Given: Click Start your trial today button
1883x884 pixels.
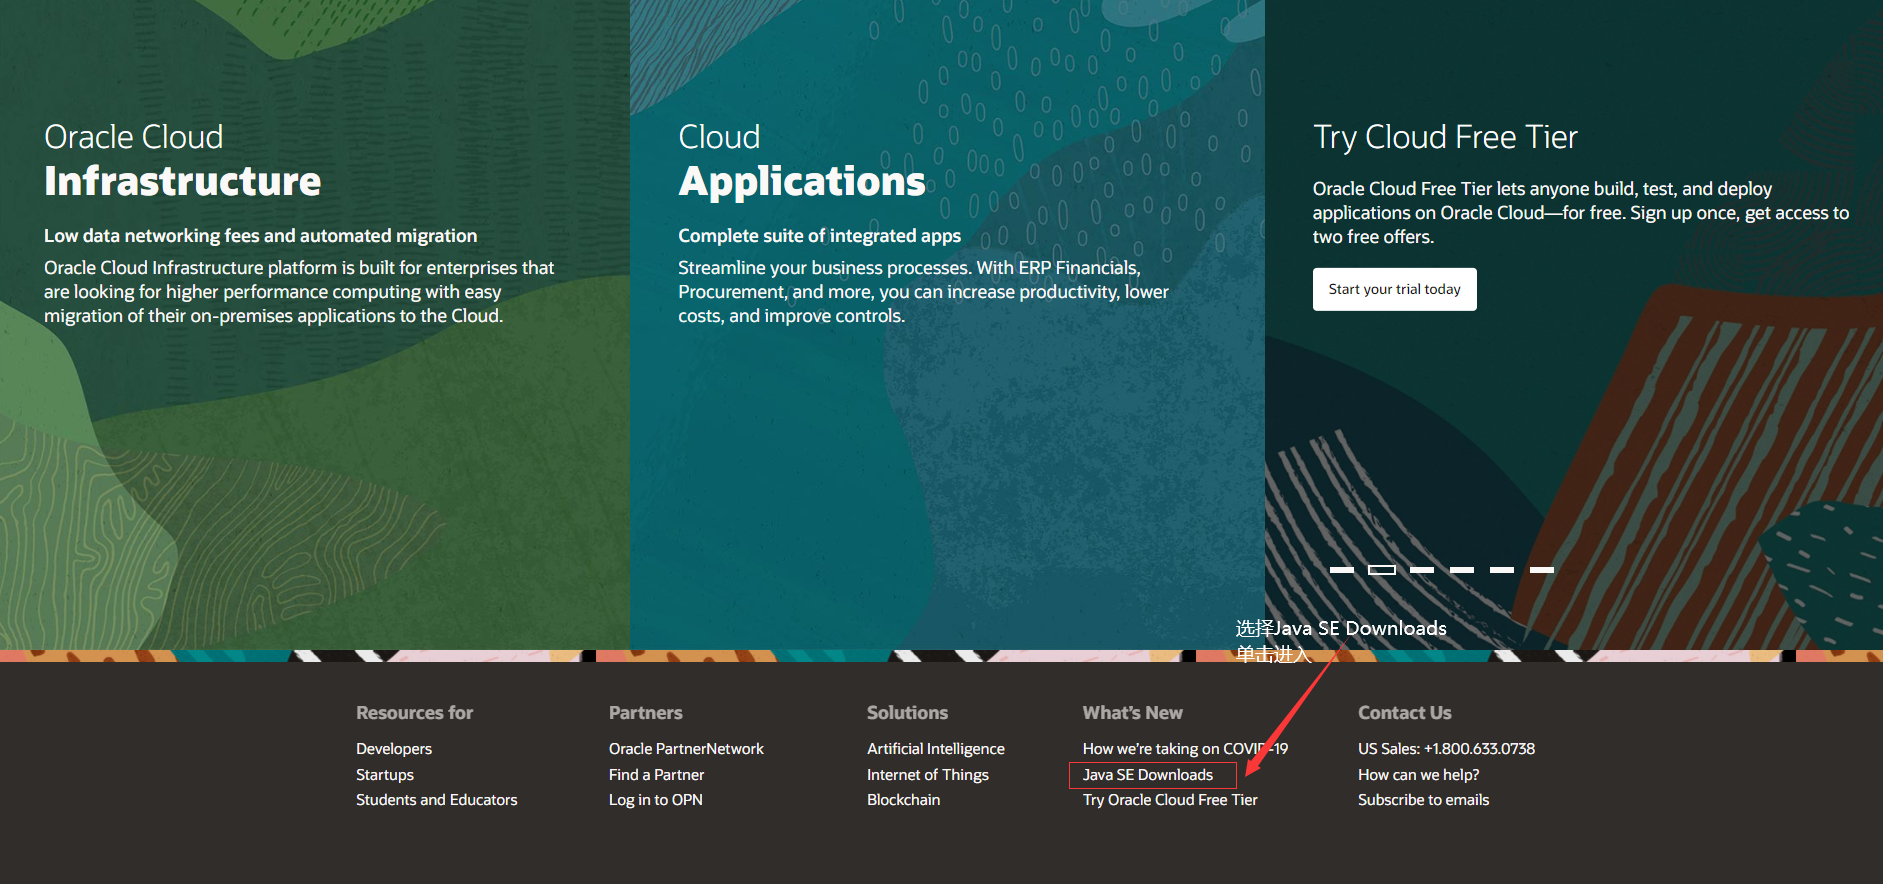Looking at the screenshot, I should pyautogui.click(x=1394, y=289).
